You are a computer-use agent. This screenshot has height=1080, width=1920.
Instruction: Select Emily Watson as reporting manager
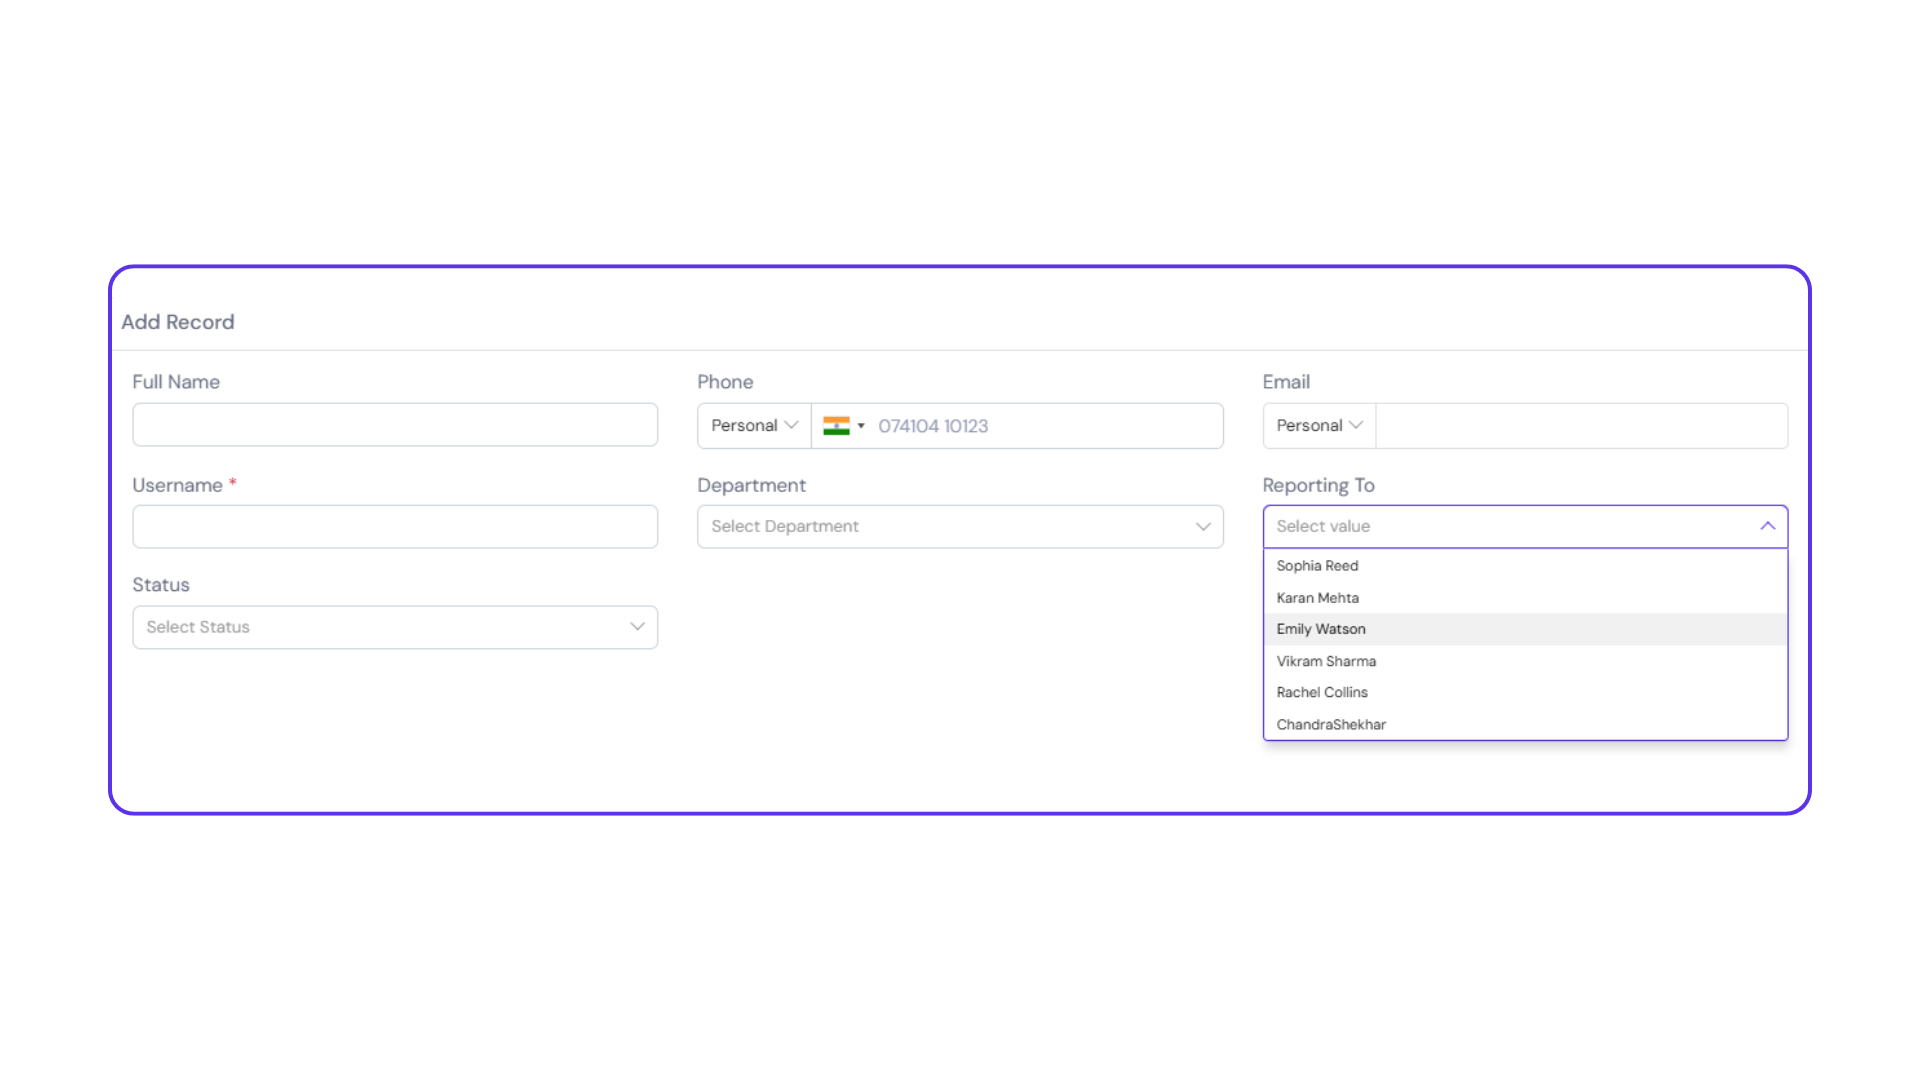click(1320, 629)
